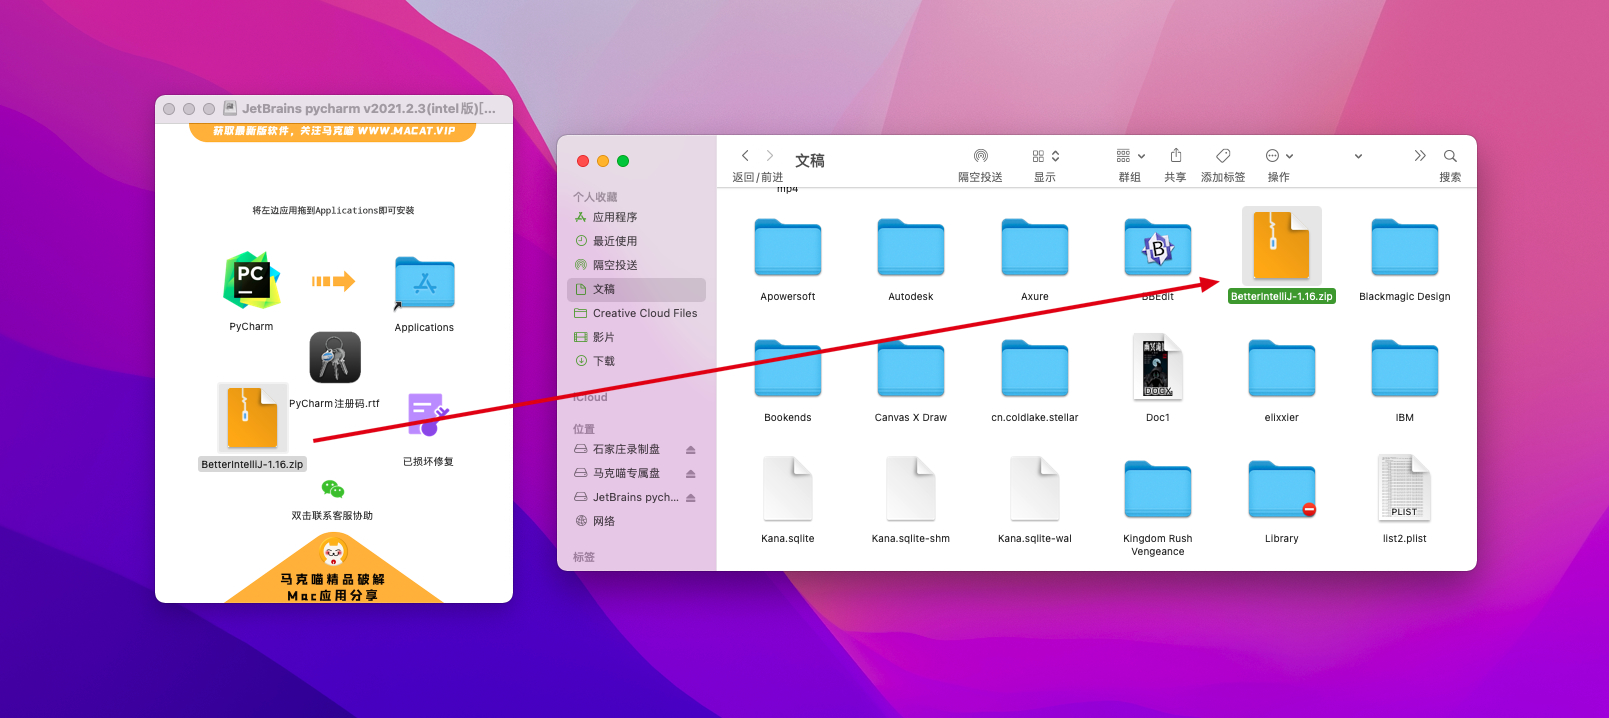Screen dimensions: 1609x718
Task: Select 隔空投送 in the Finder sidebar
Action: pos(636,265)
